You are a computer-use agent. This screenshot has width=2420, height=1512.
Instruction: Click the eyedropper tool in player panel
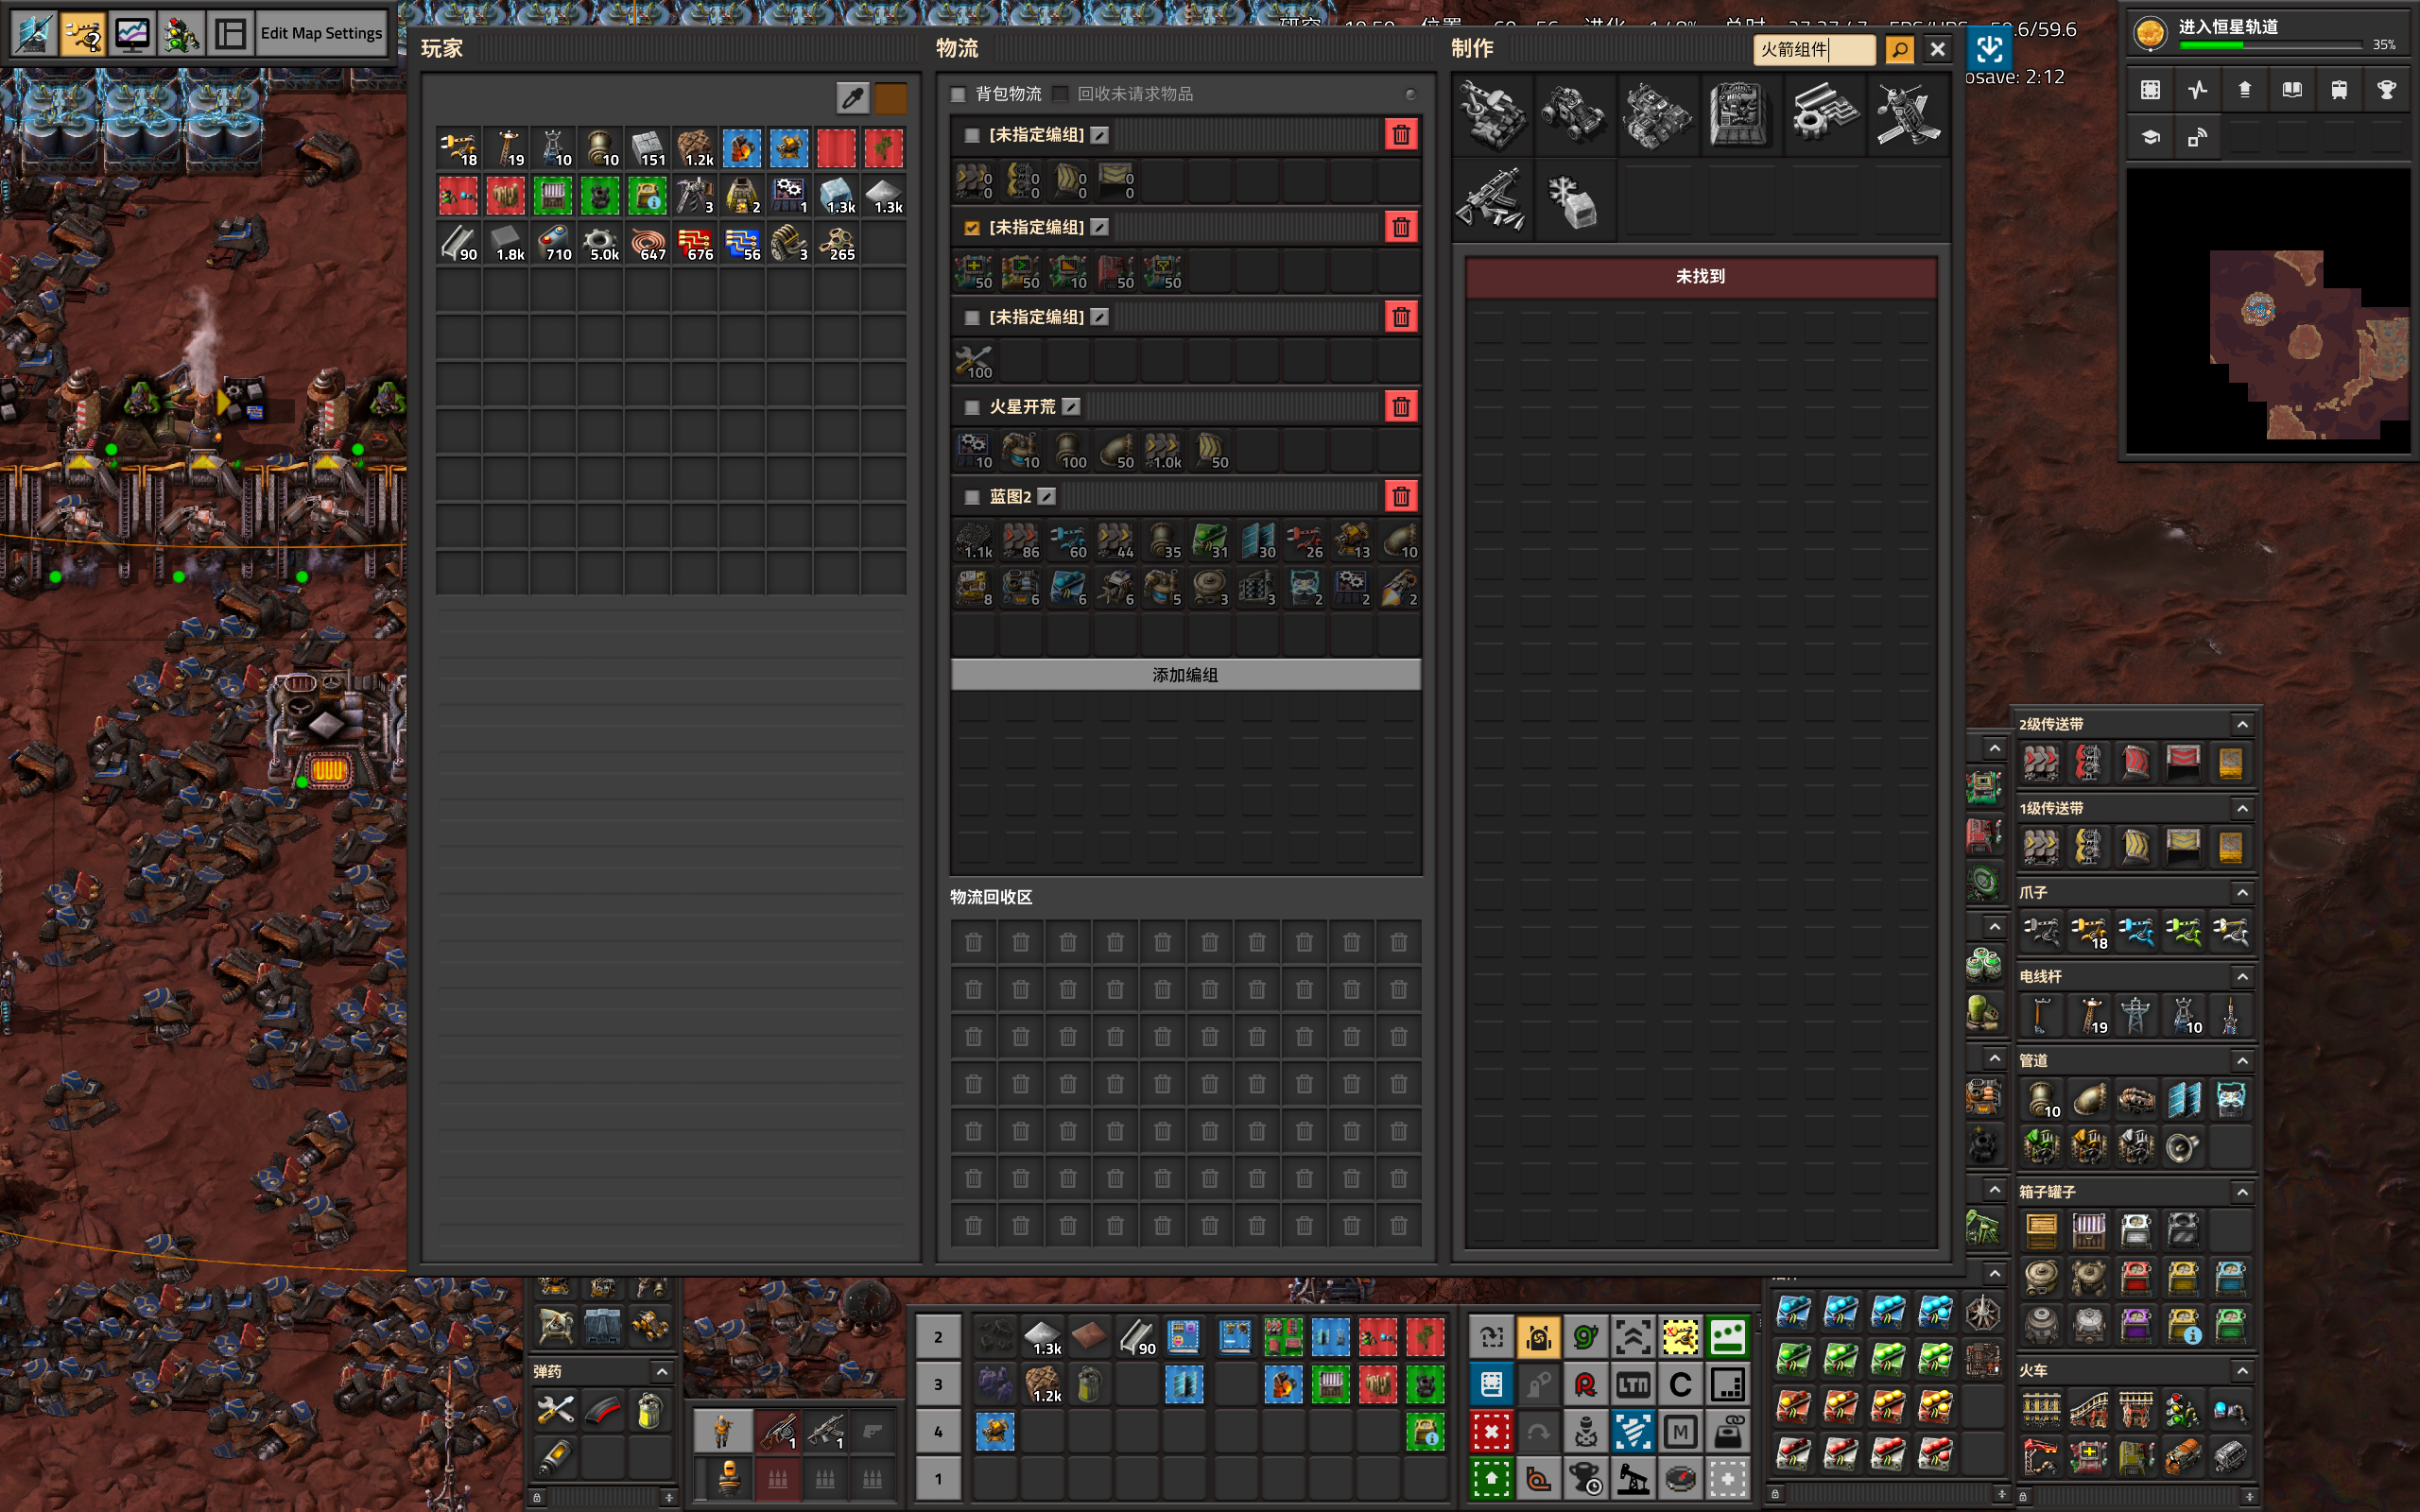(x=852, y=98)
